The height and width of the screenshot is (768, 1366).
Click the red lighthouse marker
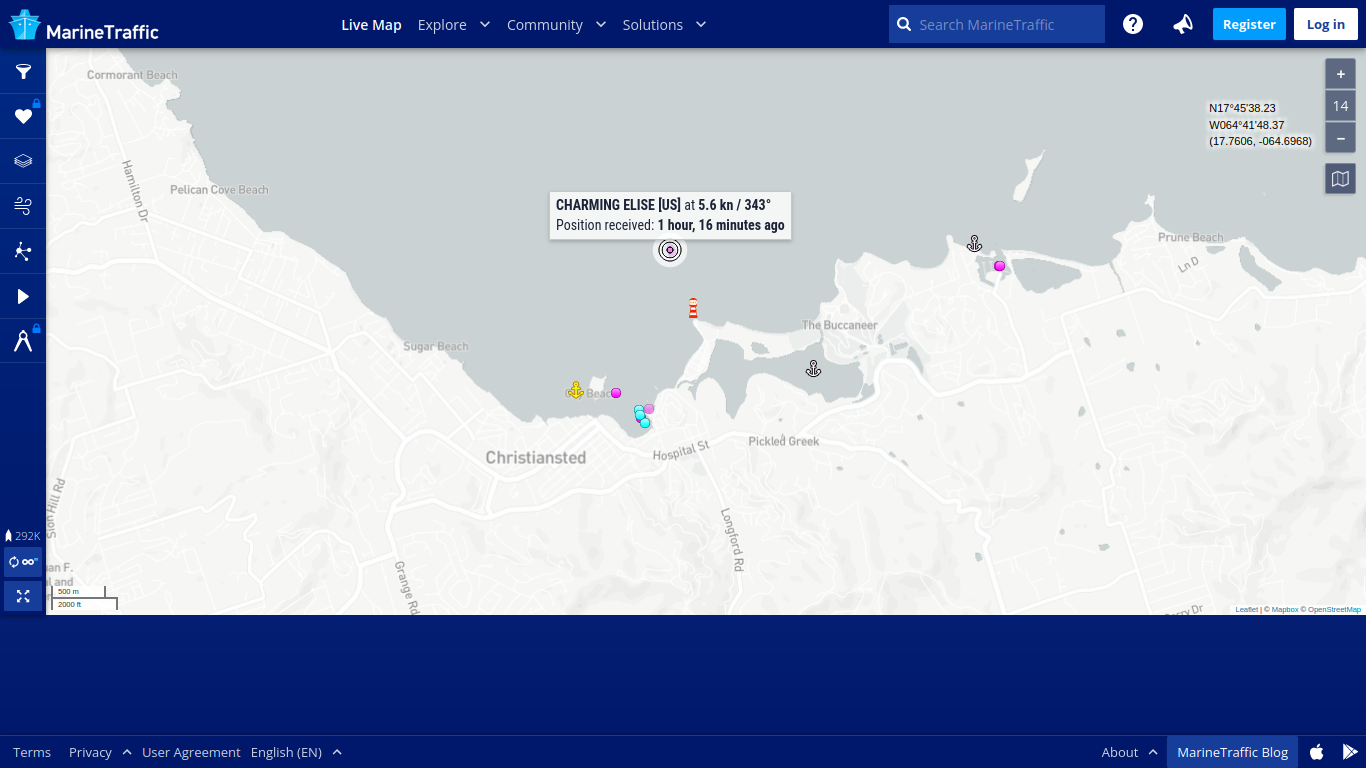pos(693,308)
